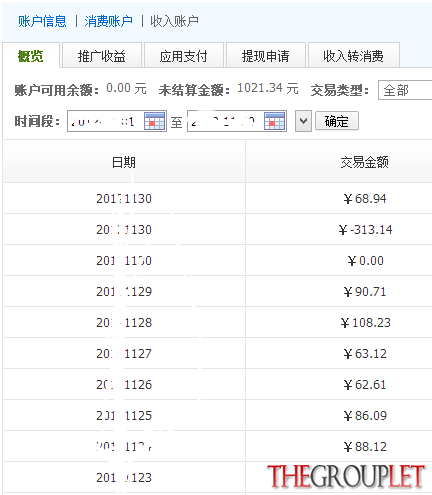432x495 pixels.
Task: Switch to the 应用支付 tab
Action: click(x=183, y=56)
